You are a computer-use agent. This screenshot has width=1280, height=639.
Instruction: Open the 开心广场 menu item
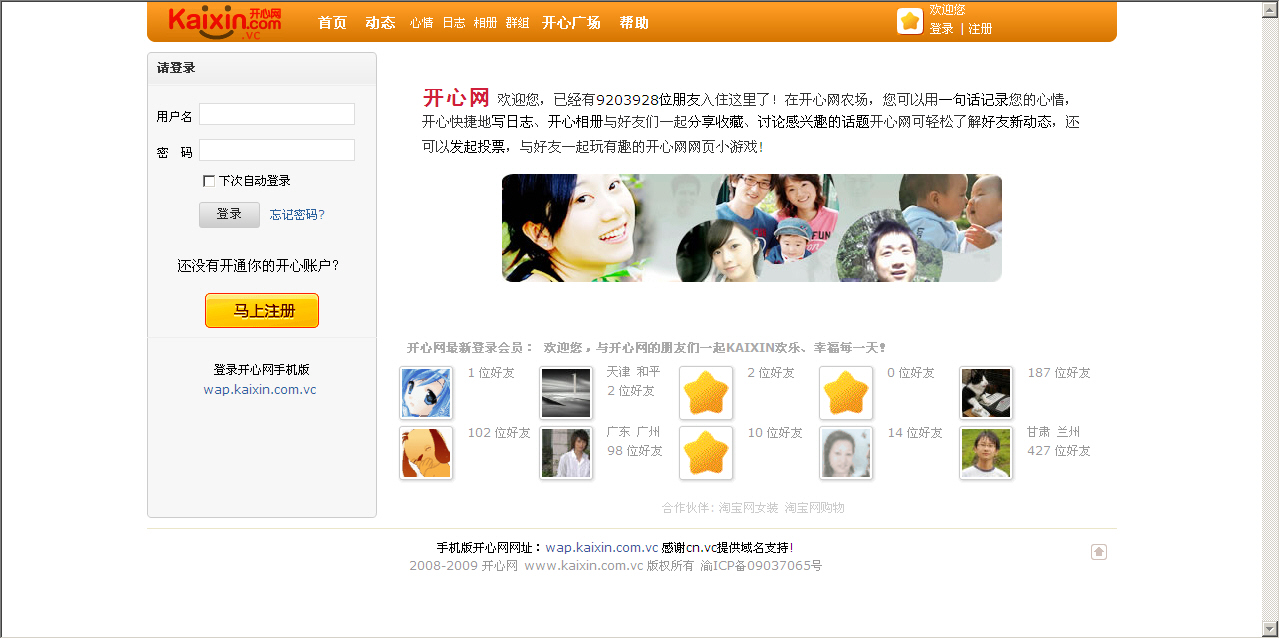[572, 22]
